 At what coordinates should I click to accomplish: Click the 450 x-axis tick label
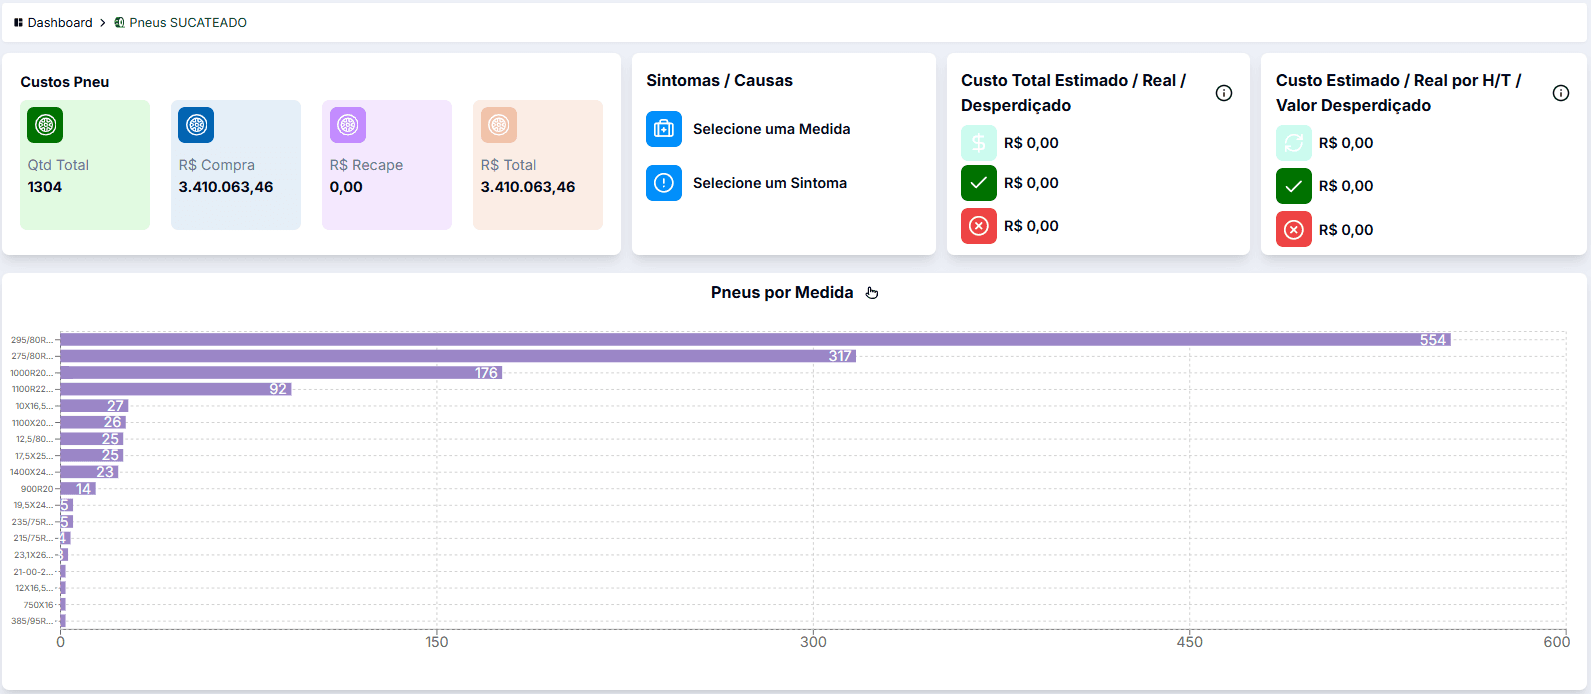click(1190, 642)
